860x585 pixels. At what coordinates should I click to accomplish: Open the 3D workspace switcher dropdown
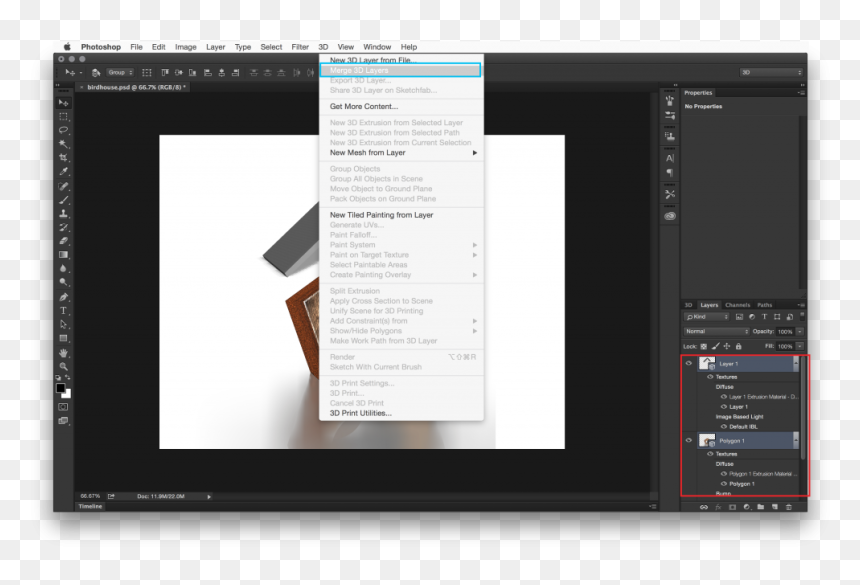[771, 72]
